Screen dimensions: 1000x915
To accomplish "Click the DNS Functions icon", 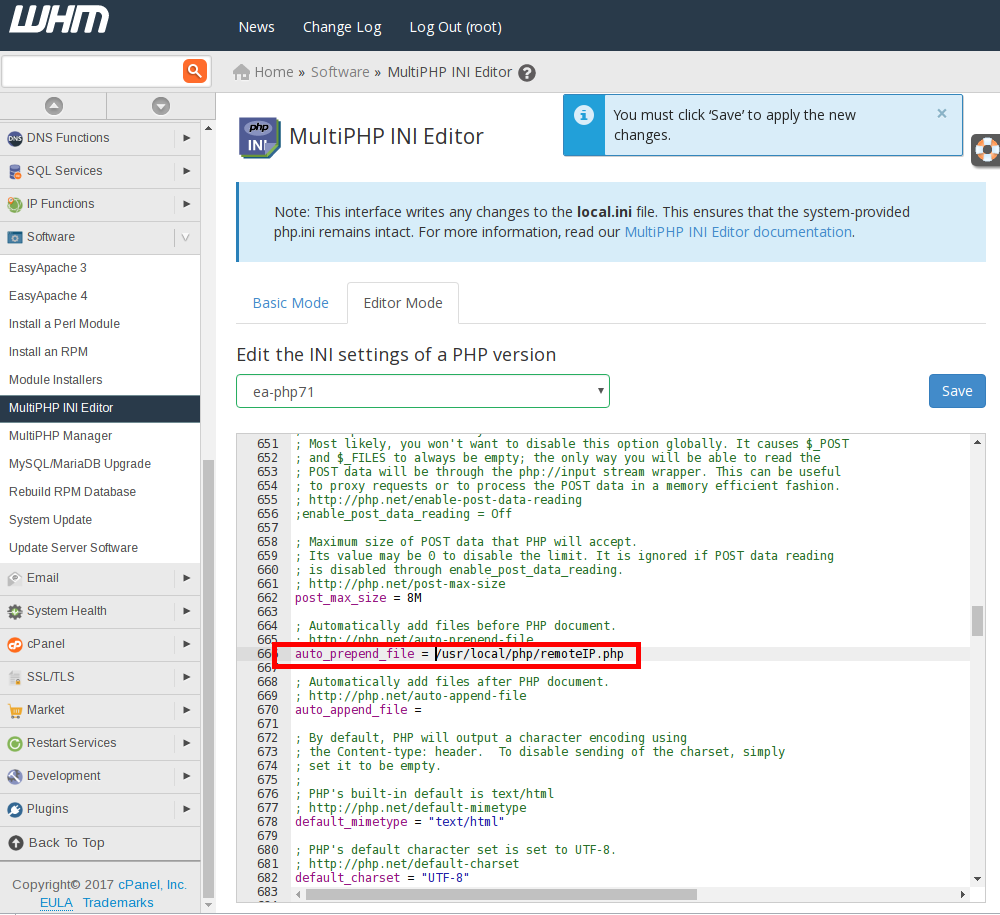I will [15, 138].
